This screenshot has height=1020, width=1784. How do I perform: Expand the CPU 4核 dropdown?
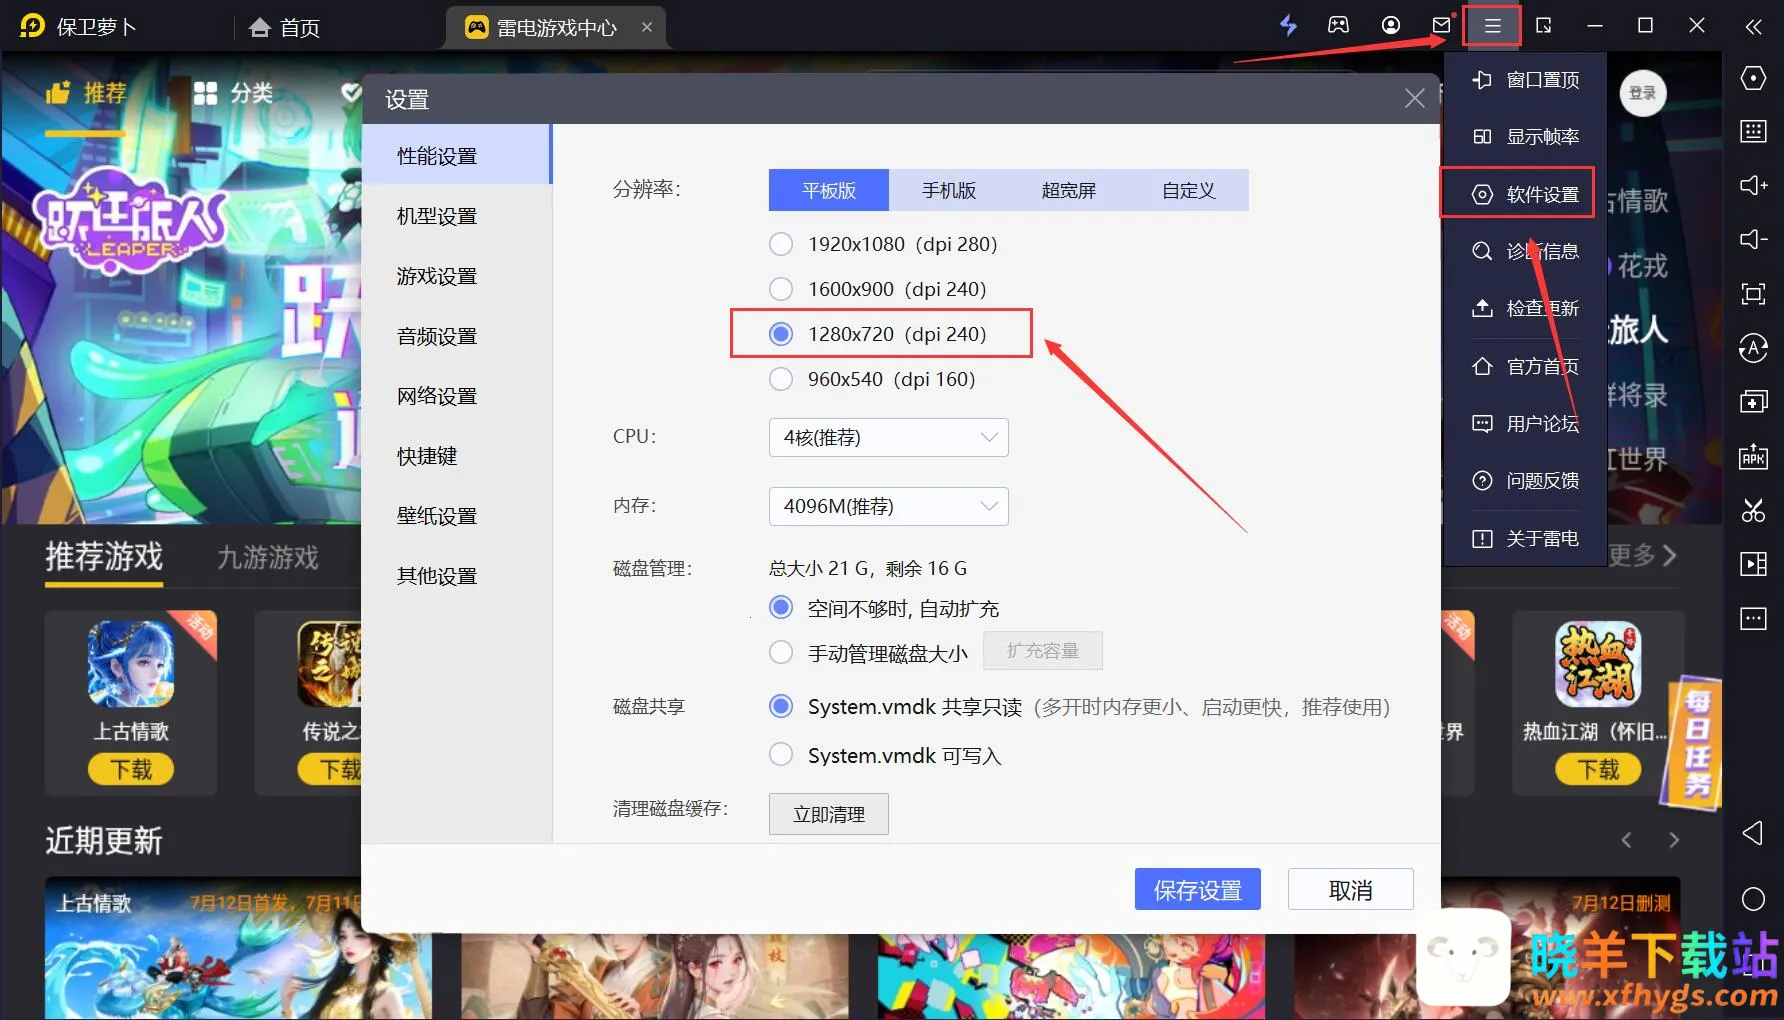click(x=888, y=437)
